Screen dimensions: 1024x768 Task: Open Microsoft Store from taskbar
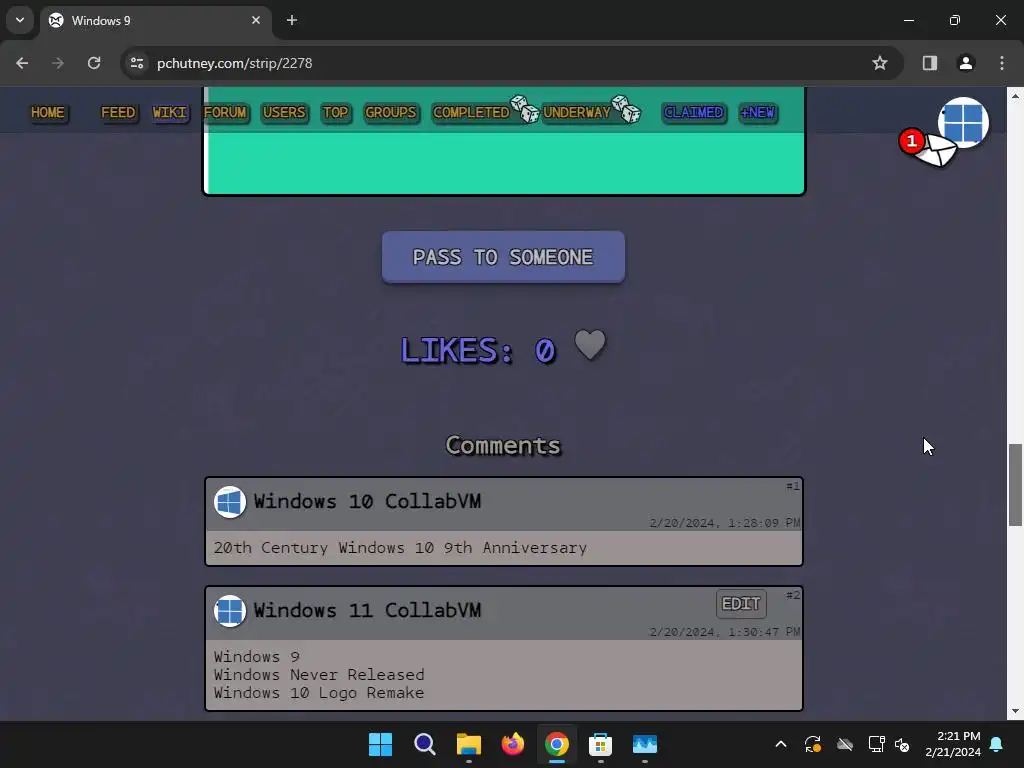(x=600, y=744)
